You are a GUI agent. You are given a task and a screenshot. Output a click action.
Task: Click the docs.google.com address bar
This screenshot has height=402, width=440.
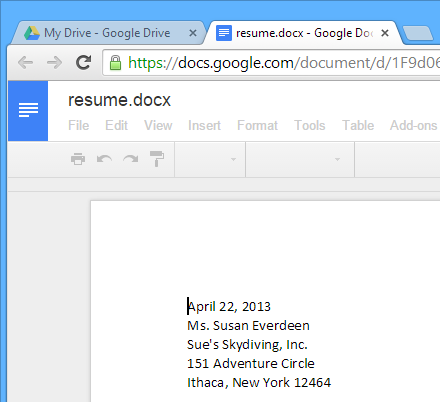tap(271, 63)
